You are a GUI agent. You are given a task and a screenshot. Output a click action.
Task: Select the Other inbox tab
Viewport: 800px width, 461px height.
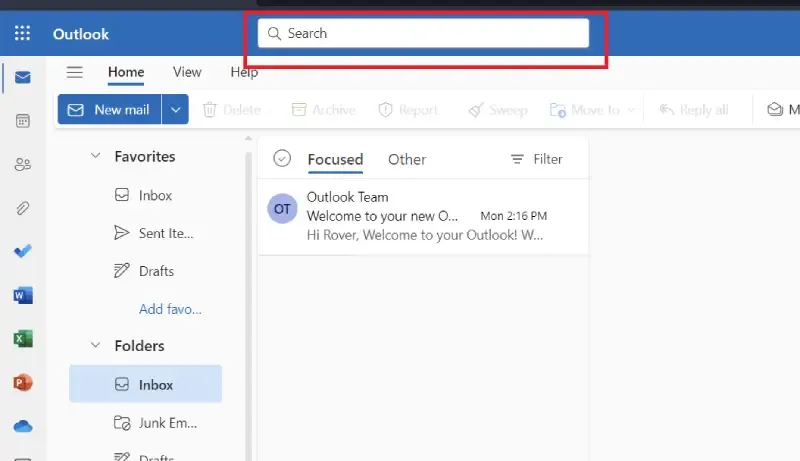(407, 159)
